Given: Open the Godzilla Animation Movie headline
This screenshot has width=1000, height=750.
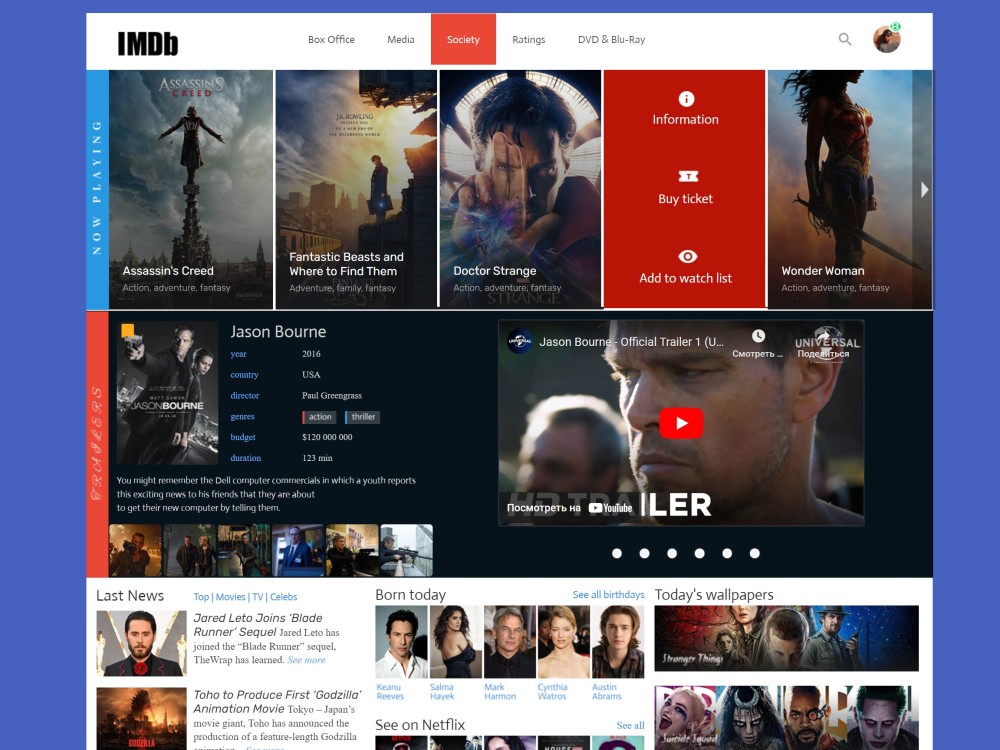Looking at the screenshot, I should coord(277,702).
